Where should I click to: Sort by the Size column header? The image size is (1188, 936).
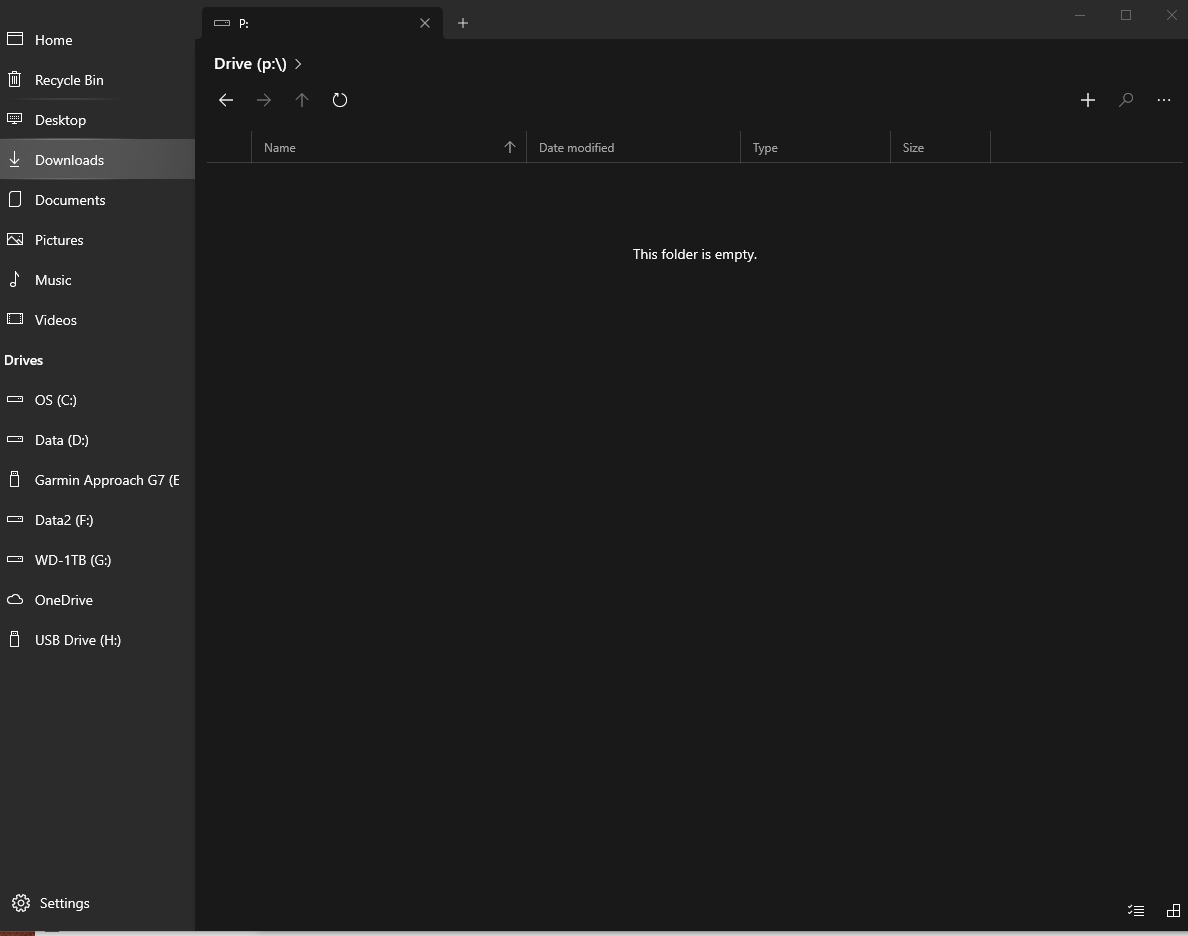coord(940,148)
